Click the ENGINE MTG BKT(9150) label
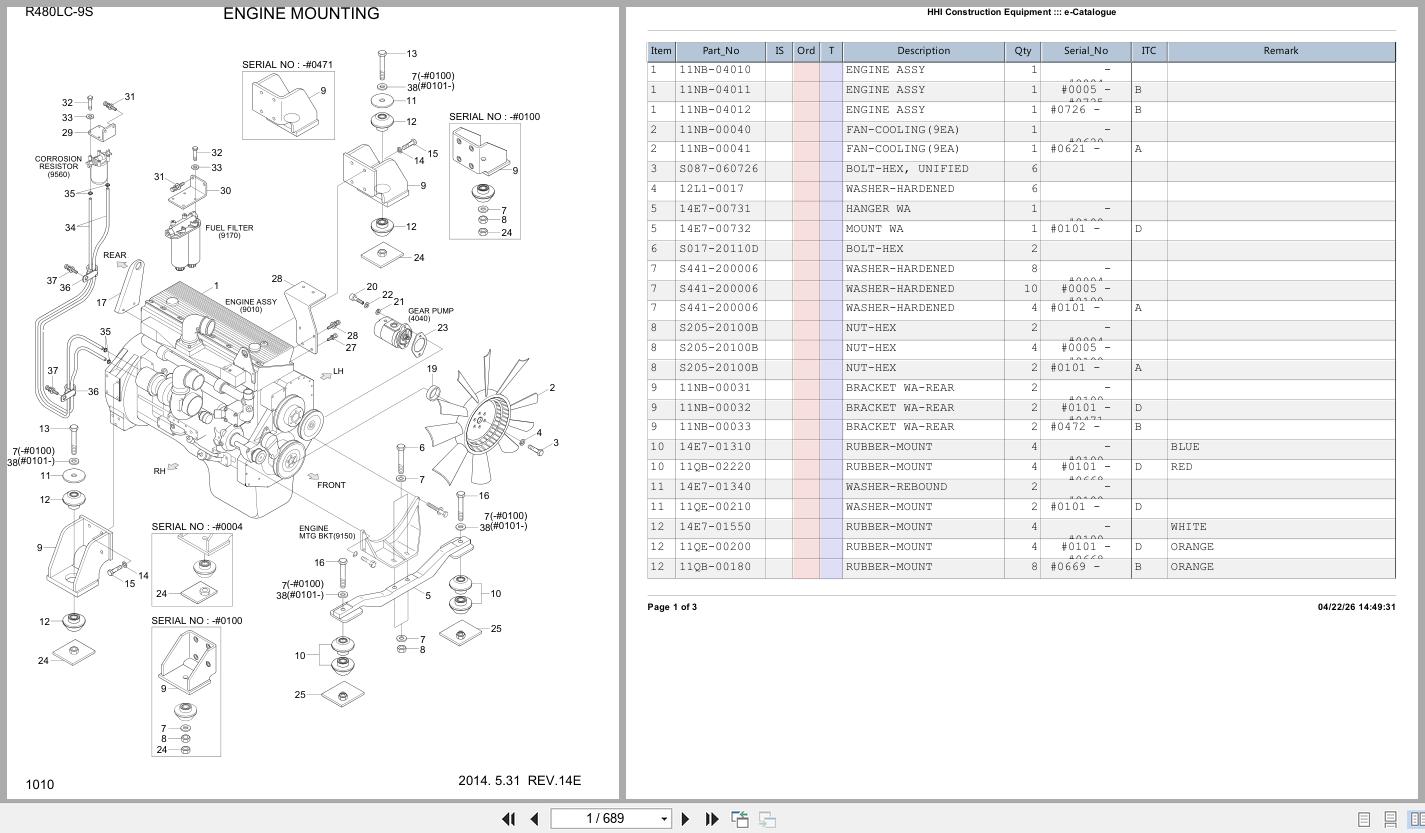Viewport: 1425px width, 833px height. pos(326,532)
